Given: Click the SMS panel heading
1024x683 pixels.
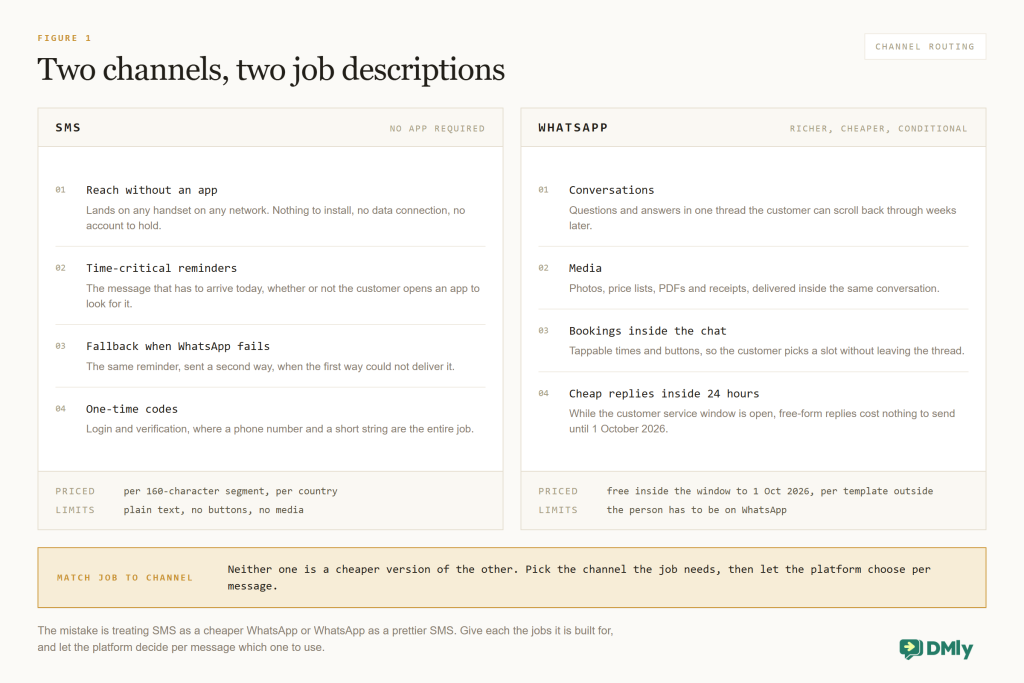Looking at the screenshot, I should 68,127.
